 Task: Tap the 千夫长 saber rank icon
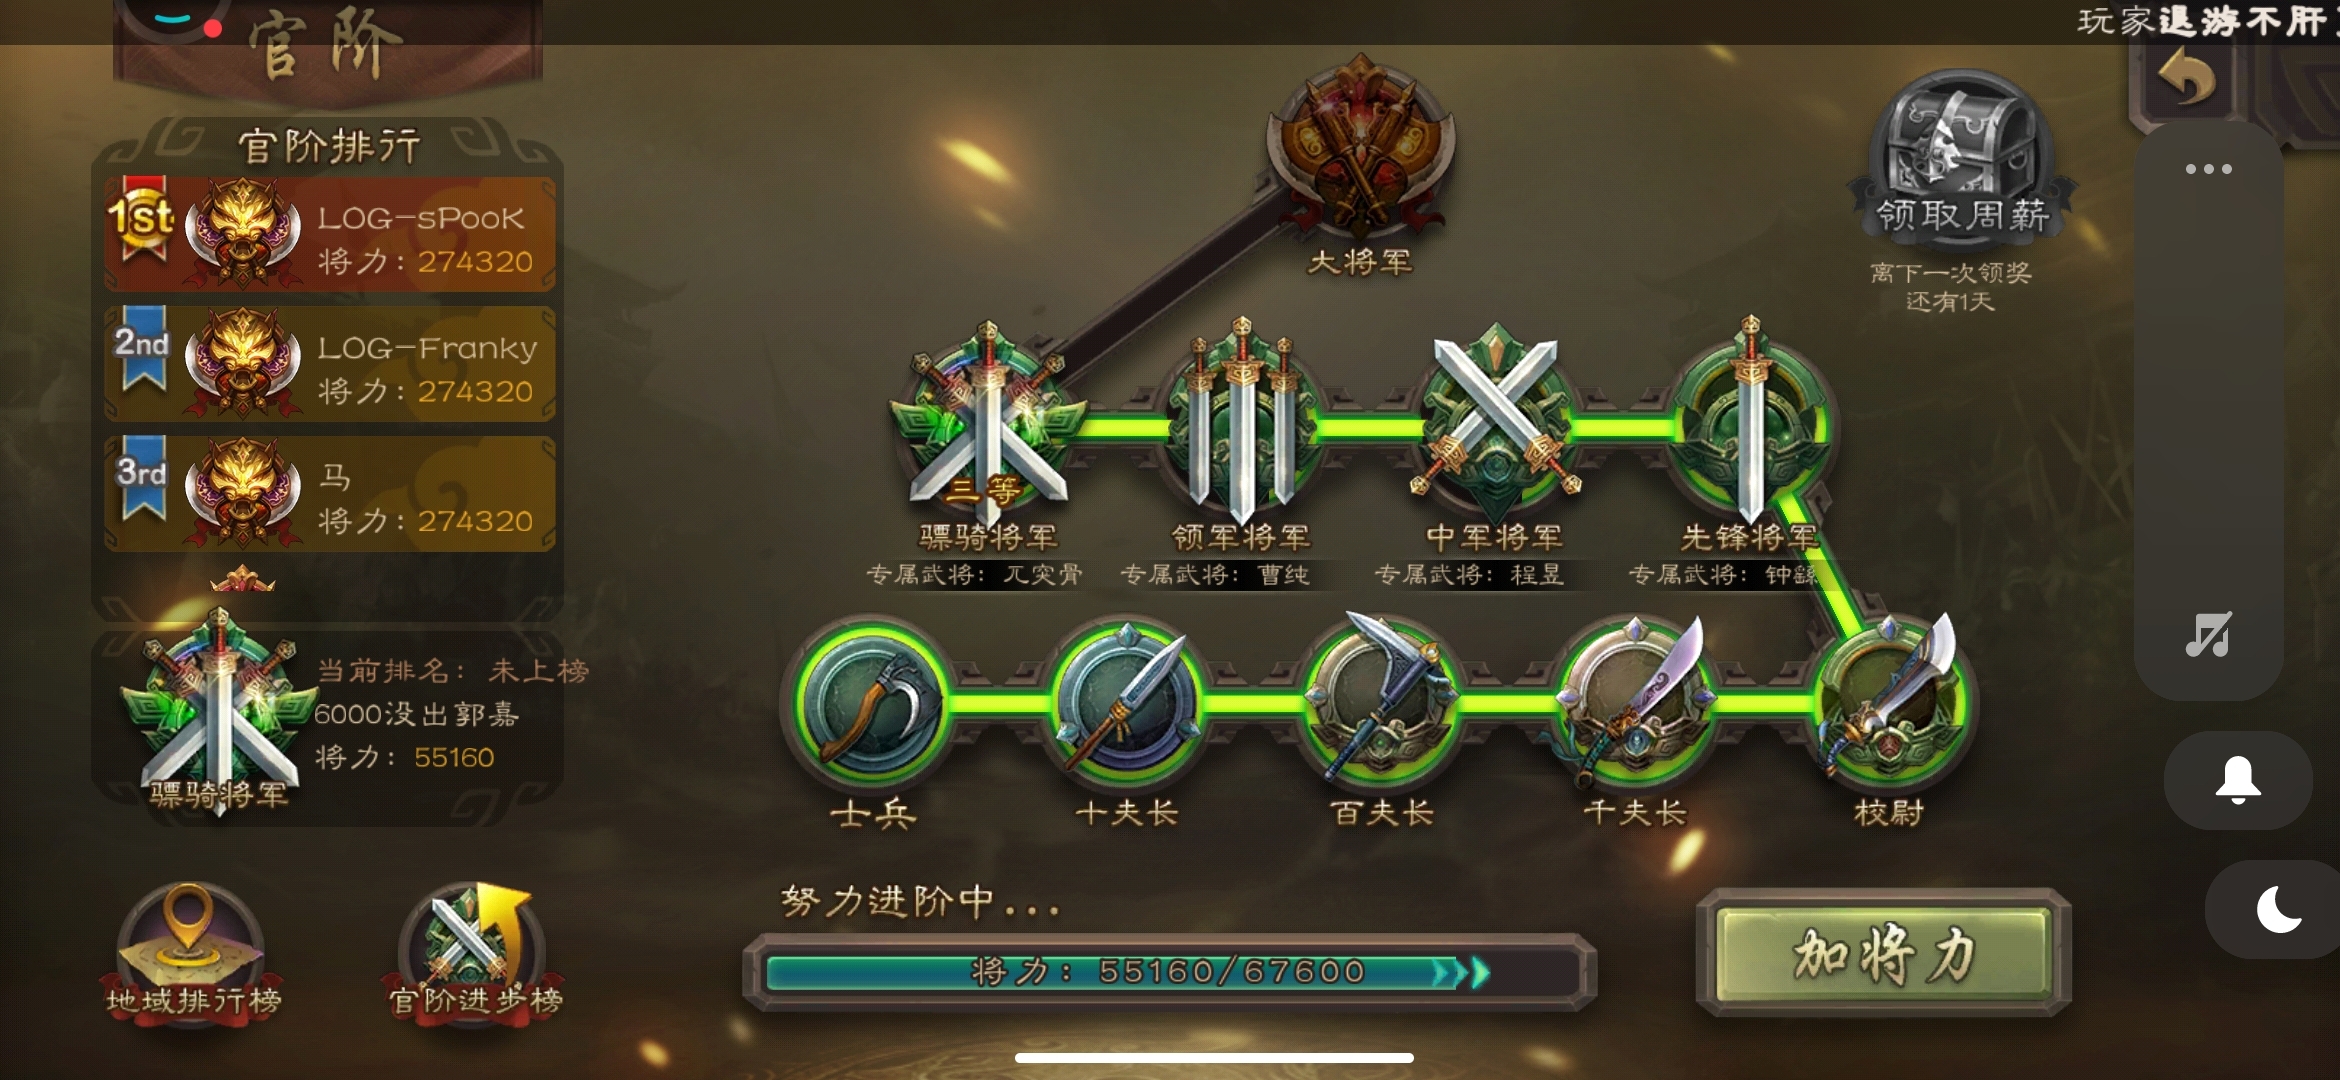tap(1636, 700)
